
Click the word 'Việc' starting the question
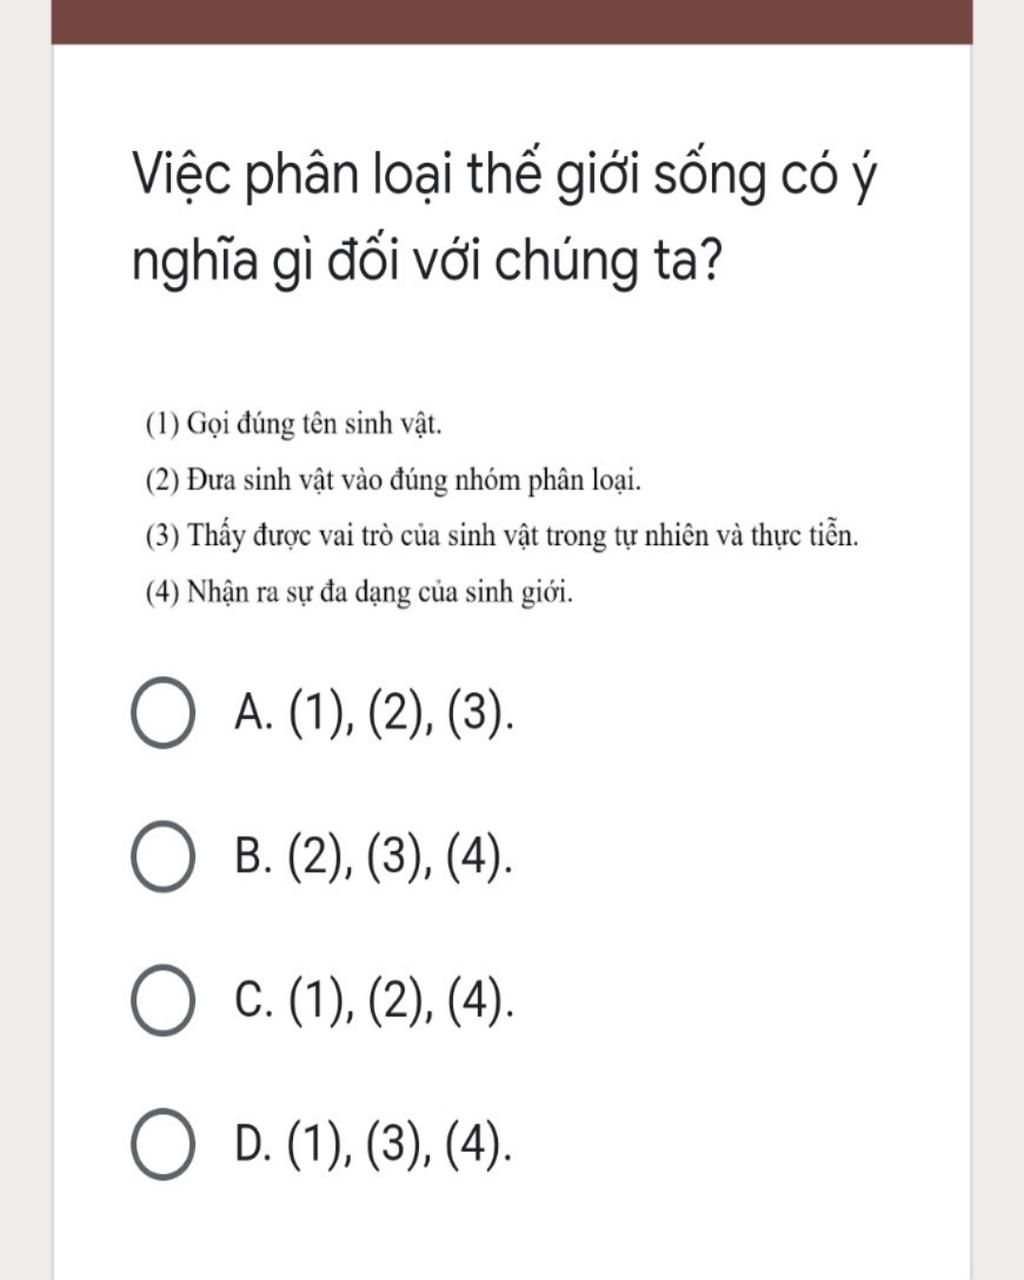(183, 176)
